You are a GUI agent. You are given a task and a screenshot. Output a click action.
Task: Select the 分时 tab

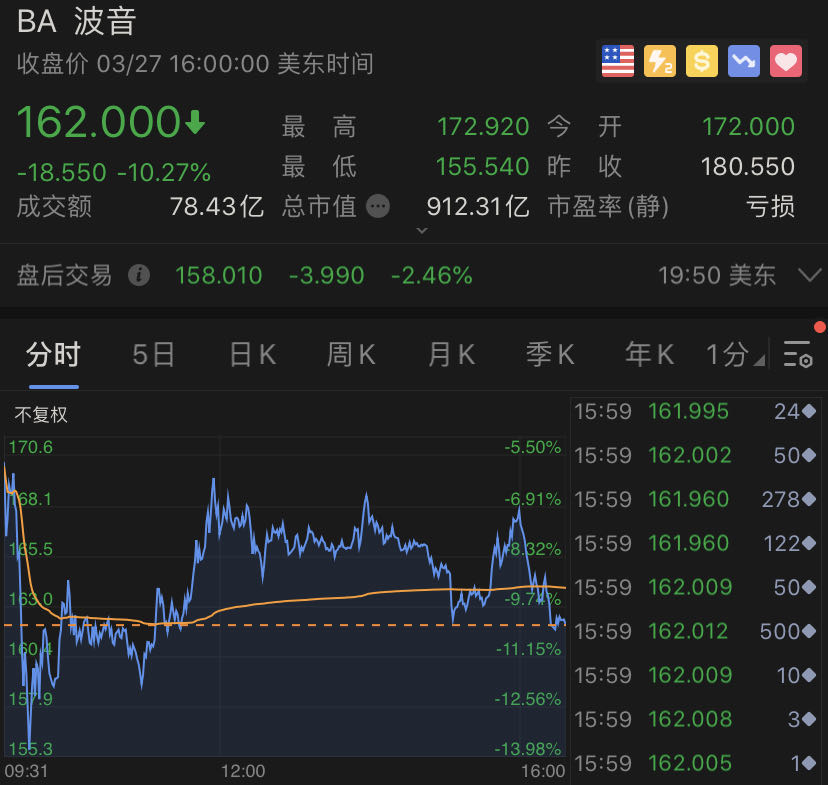[53, 354]
